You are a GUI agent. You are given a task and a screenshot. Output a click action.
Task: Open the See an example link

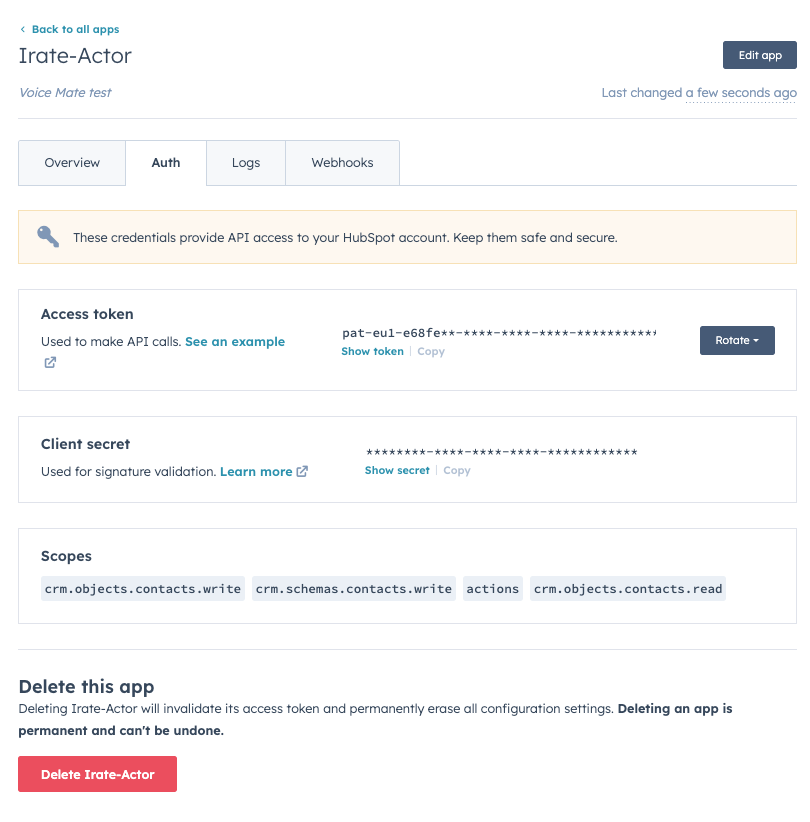pos(235,342)
